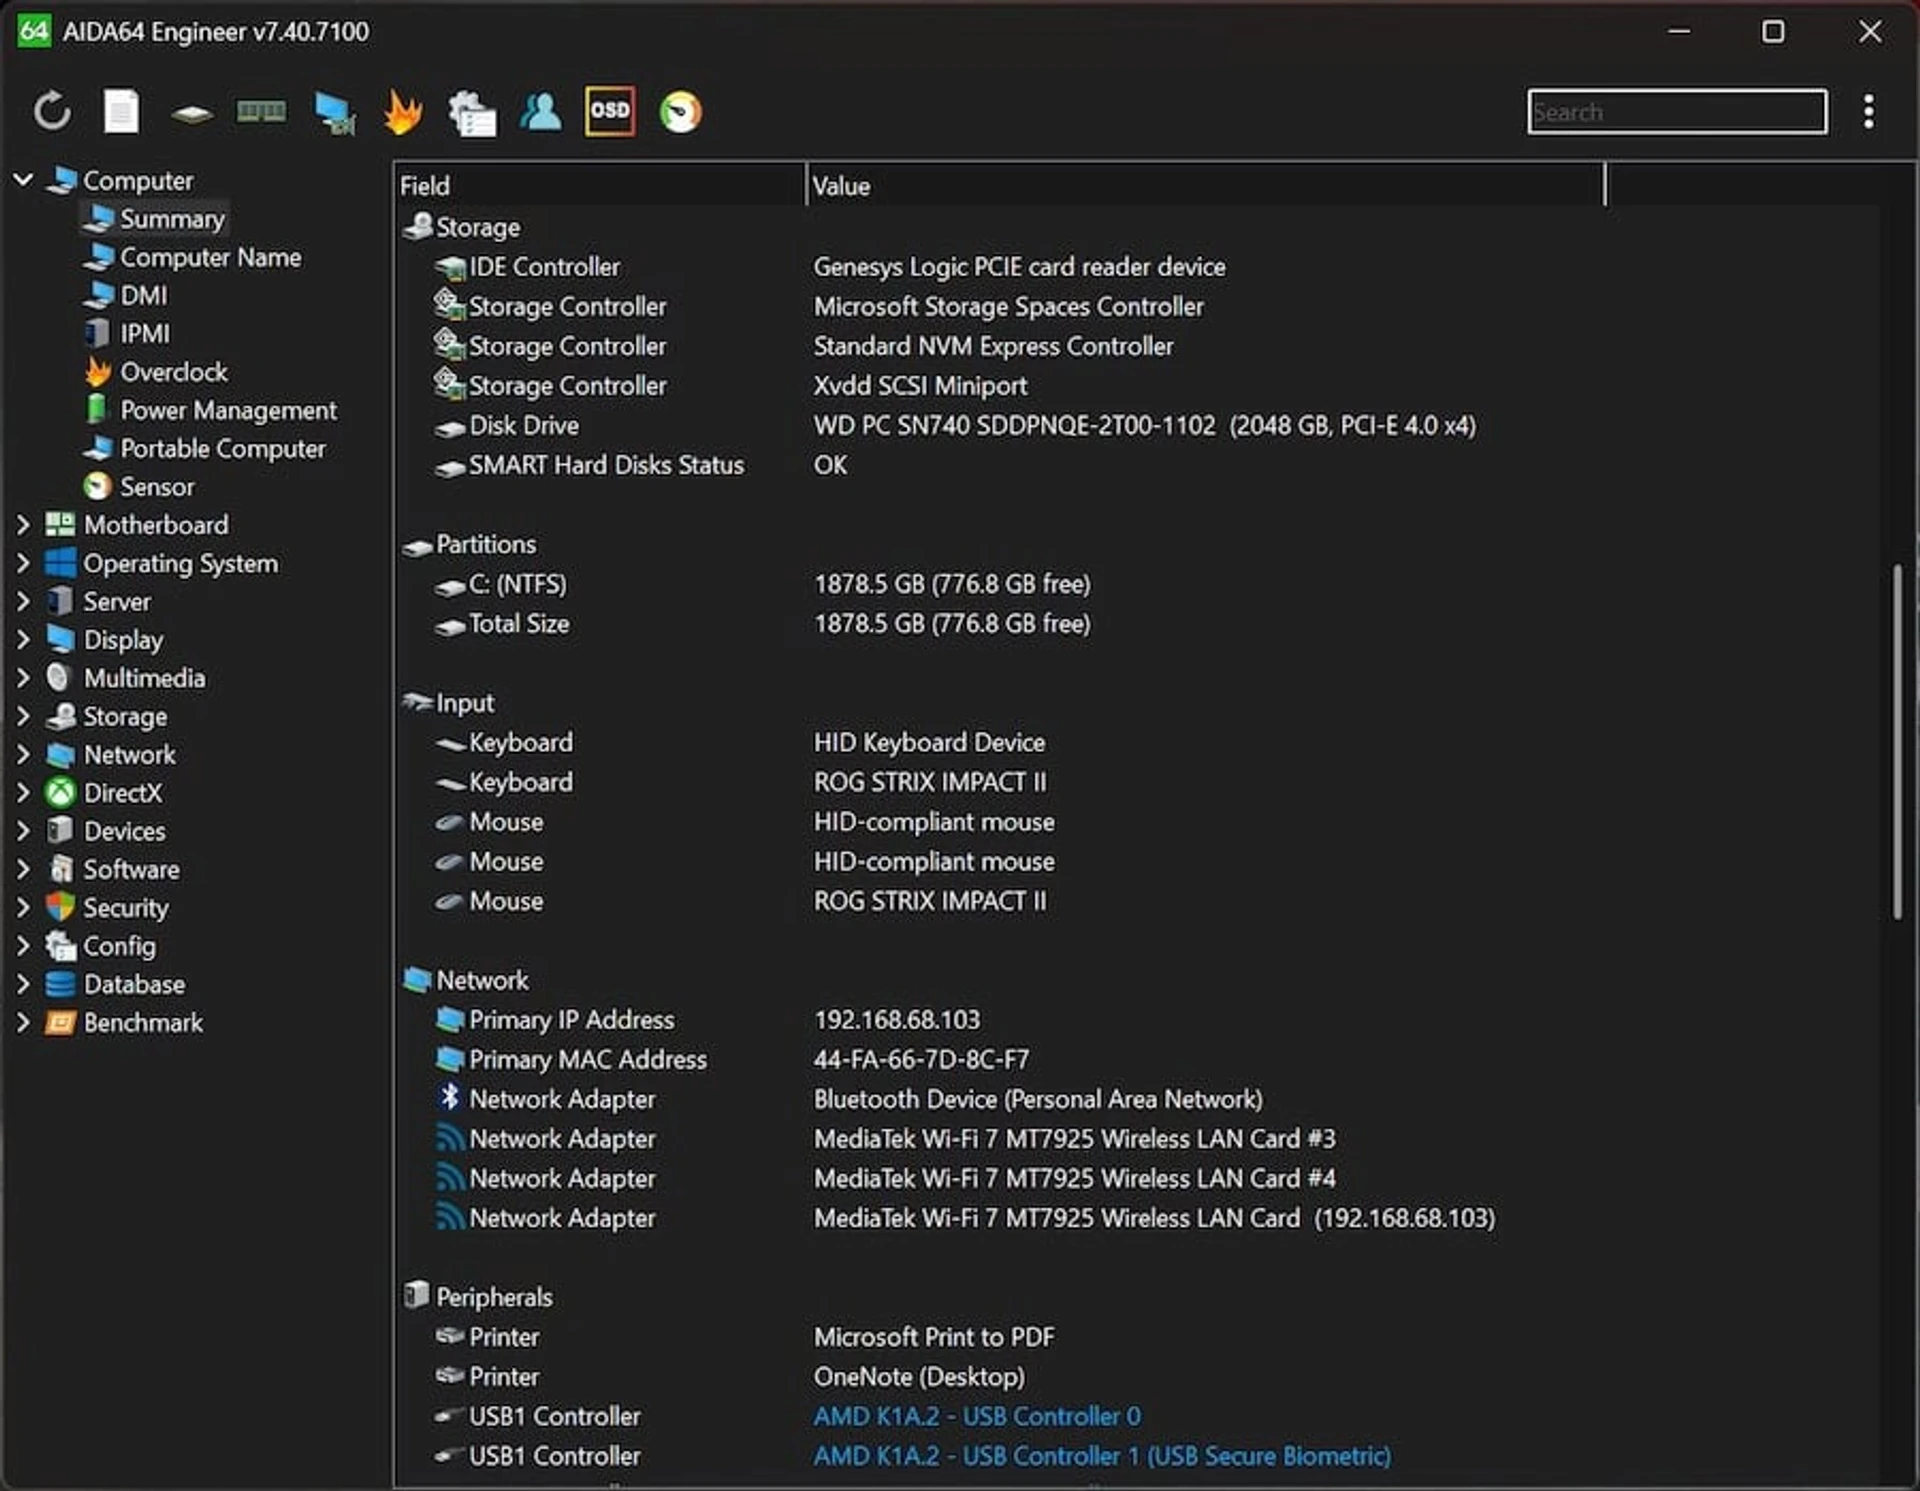The width and height of the screenshot is (1920, 1491).
Task: Expand the Display tree node
Action: point(23,639)
